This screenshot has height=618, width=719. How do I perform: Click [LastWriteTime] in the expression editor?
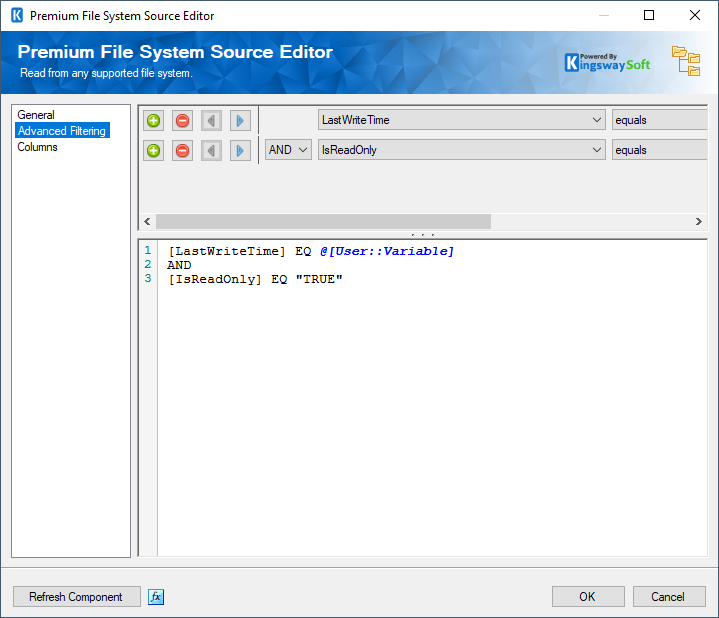point(227,251)
